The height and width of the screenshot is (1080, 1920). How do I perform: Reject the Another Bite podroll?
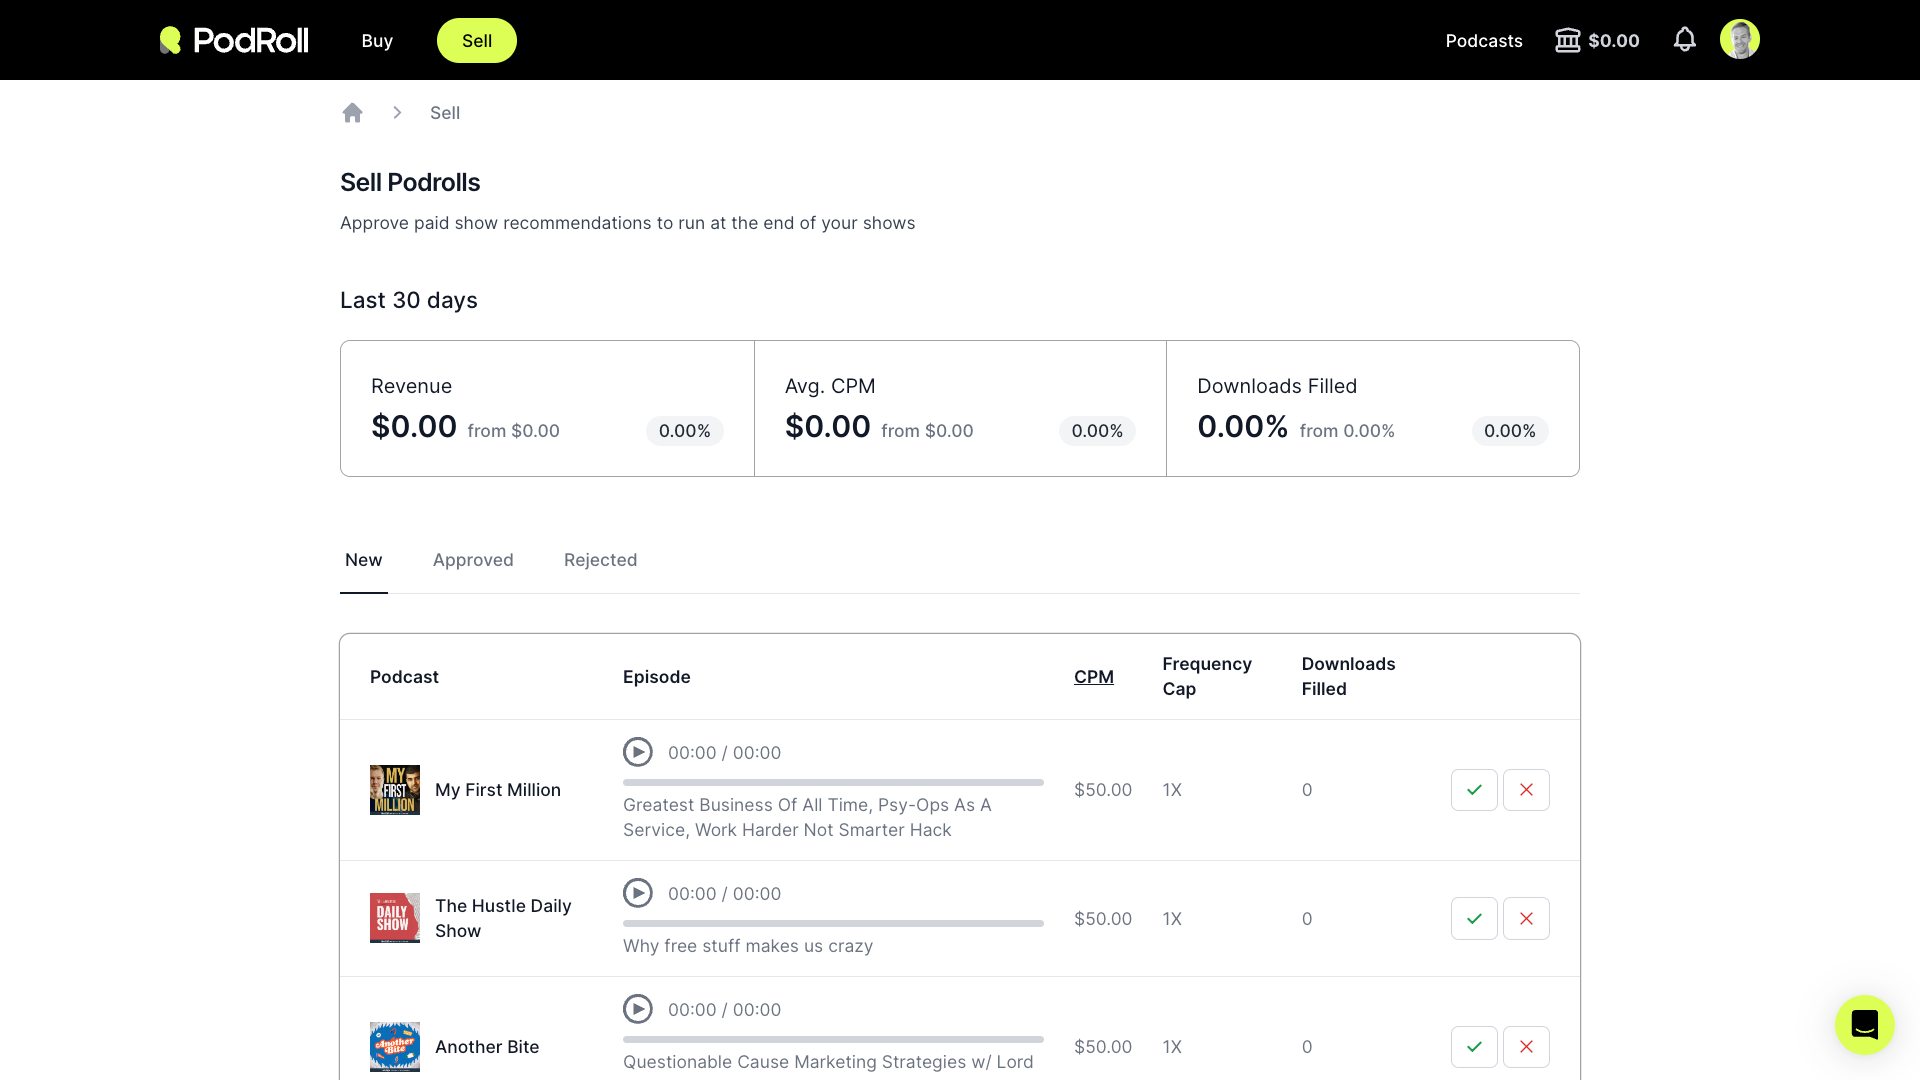(x=1526, y=1047)
